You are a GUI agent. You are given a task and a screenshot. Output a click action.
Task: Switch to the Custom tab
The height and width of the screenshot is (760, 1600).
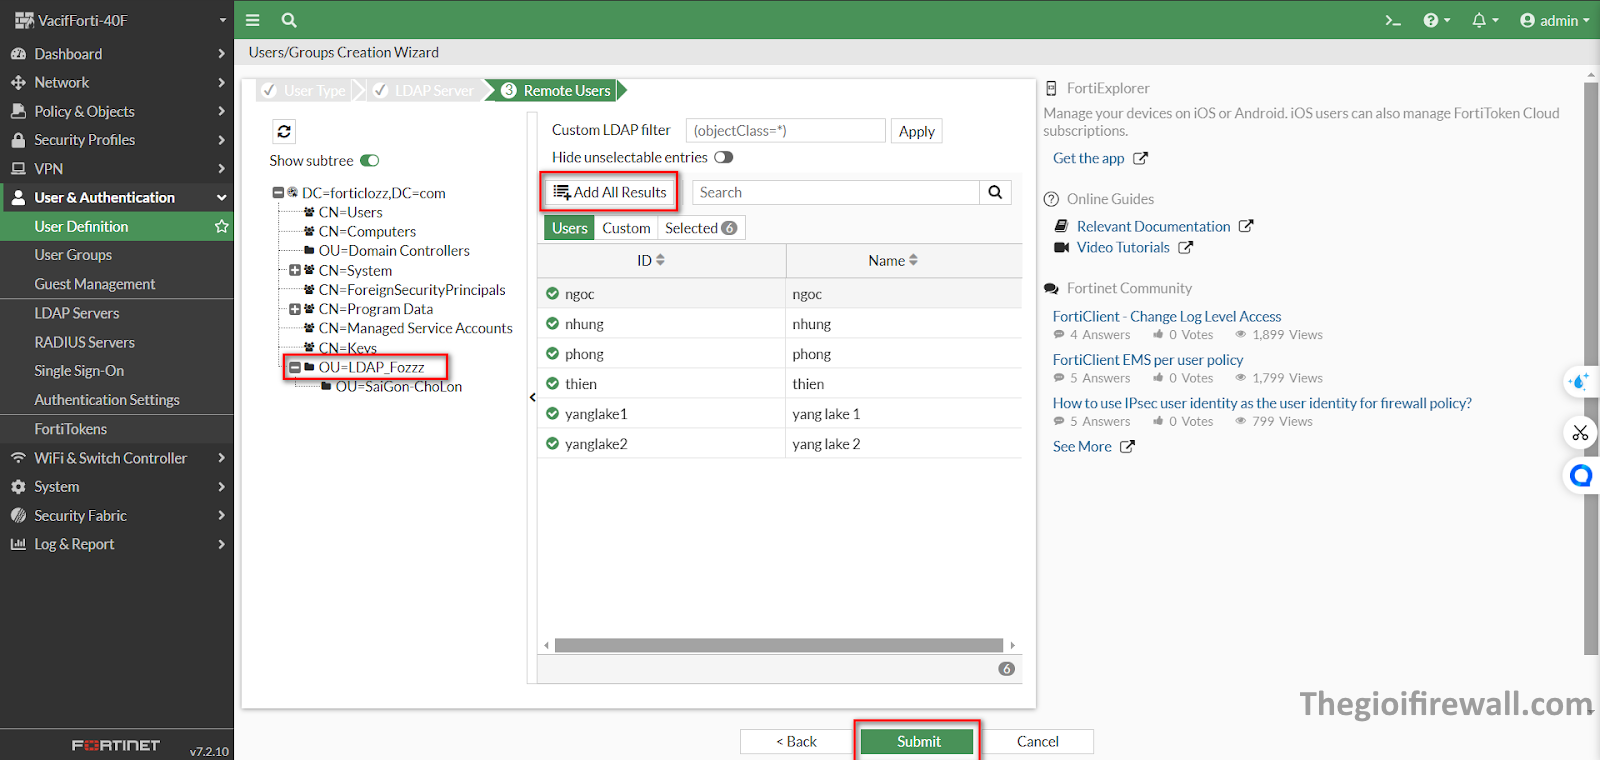pos(626,228)
